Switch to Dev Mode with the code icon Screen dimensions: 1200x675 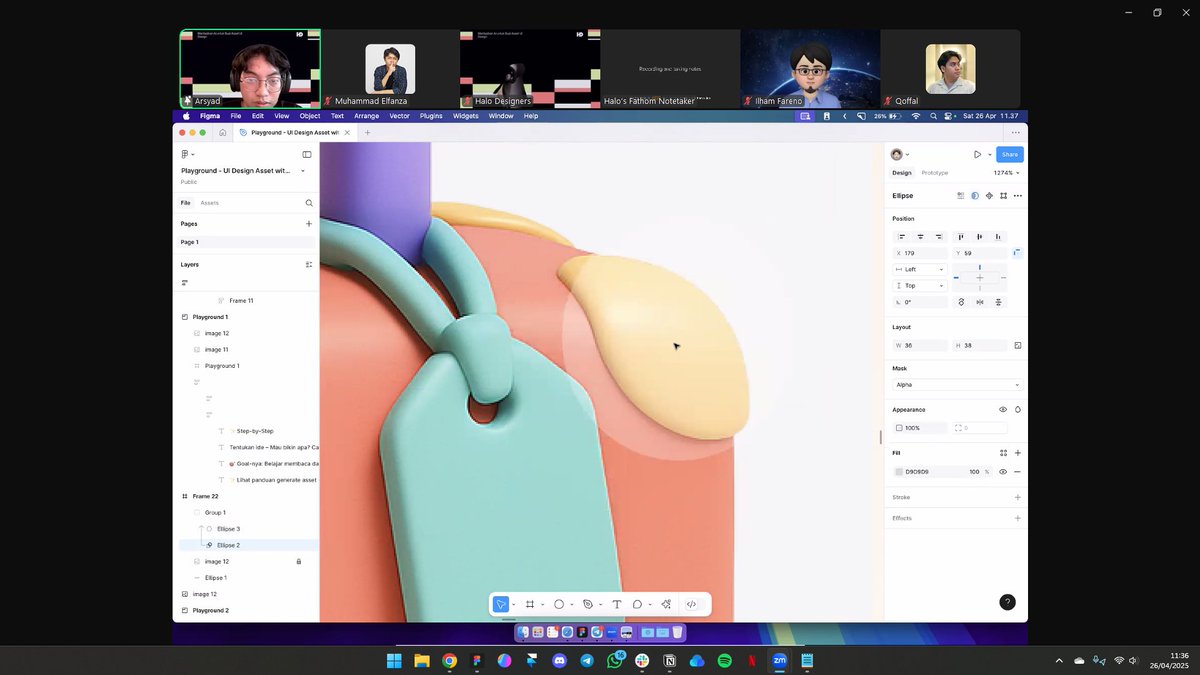[692, 603]
